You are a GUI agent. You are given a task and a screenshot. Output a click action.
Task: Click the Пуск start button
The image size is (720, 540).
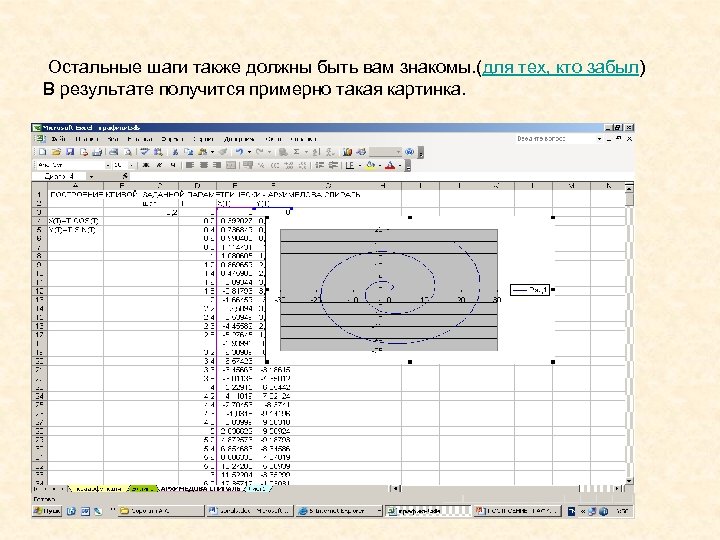point(46,511)
